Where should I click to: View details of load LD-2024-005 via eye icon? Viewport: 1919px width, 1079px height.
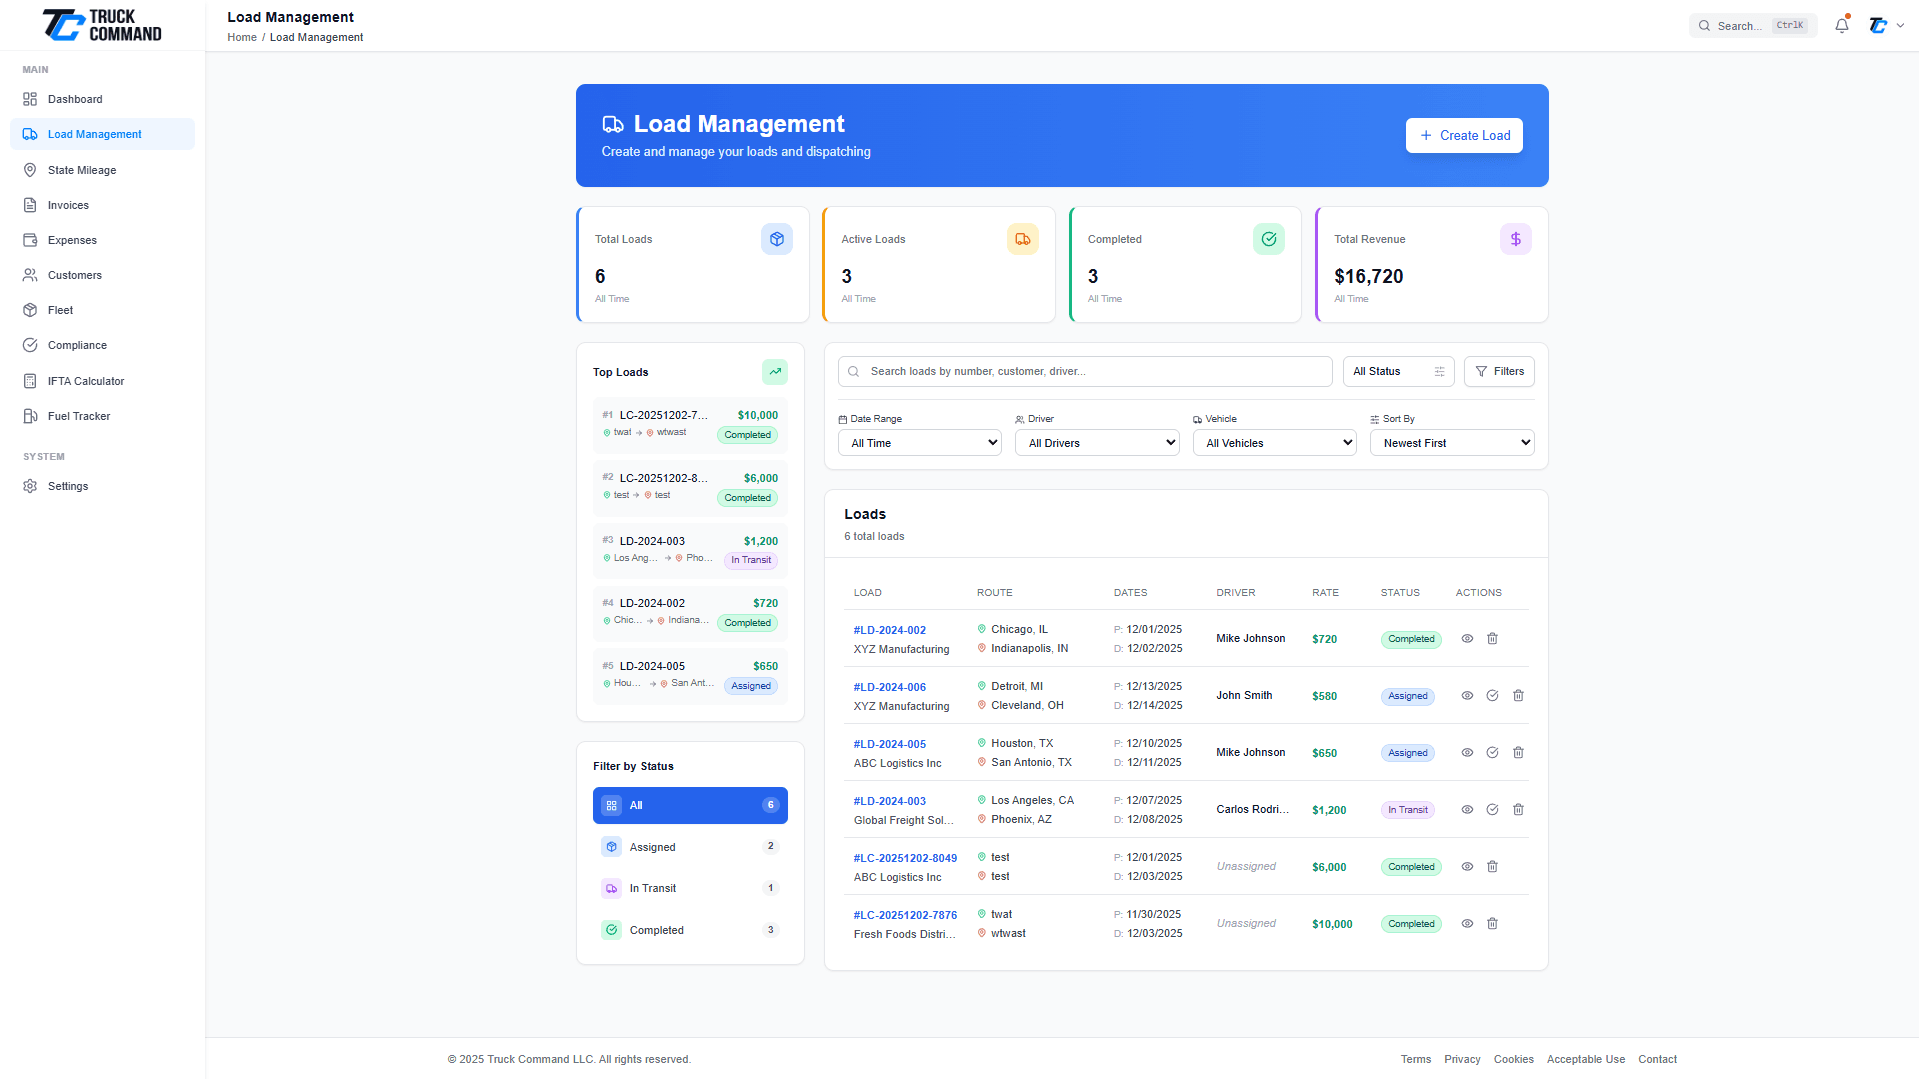[x=1467, y=752]
